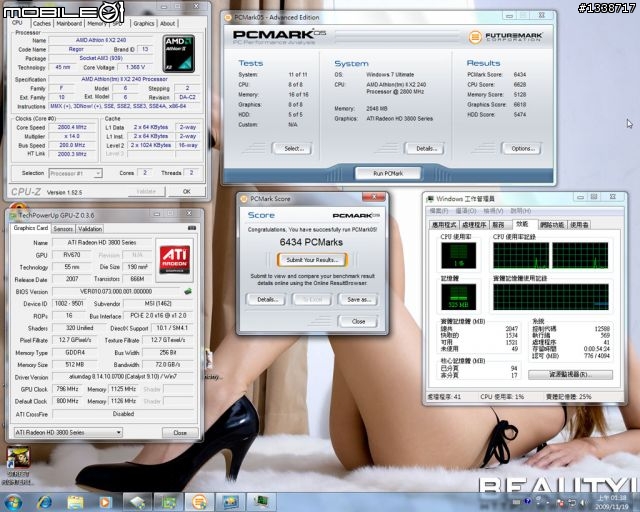Click the PCMark05 window title icon
Image resolution: width=640 pixels, height=512 pixels.
point(228,18)
